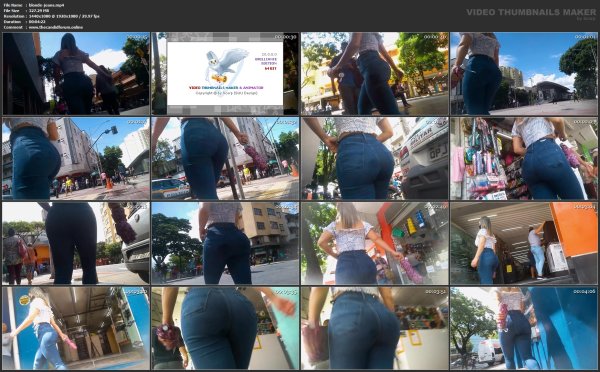Click the file name value ending in .mp4

(46, 5)
